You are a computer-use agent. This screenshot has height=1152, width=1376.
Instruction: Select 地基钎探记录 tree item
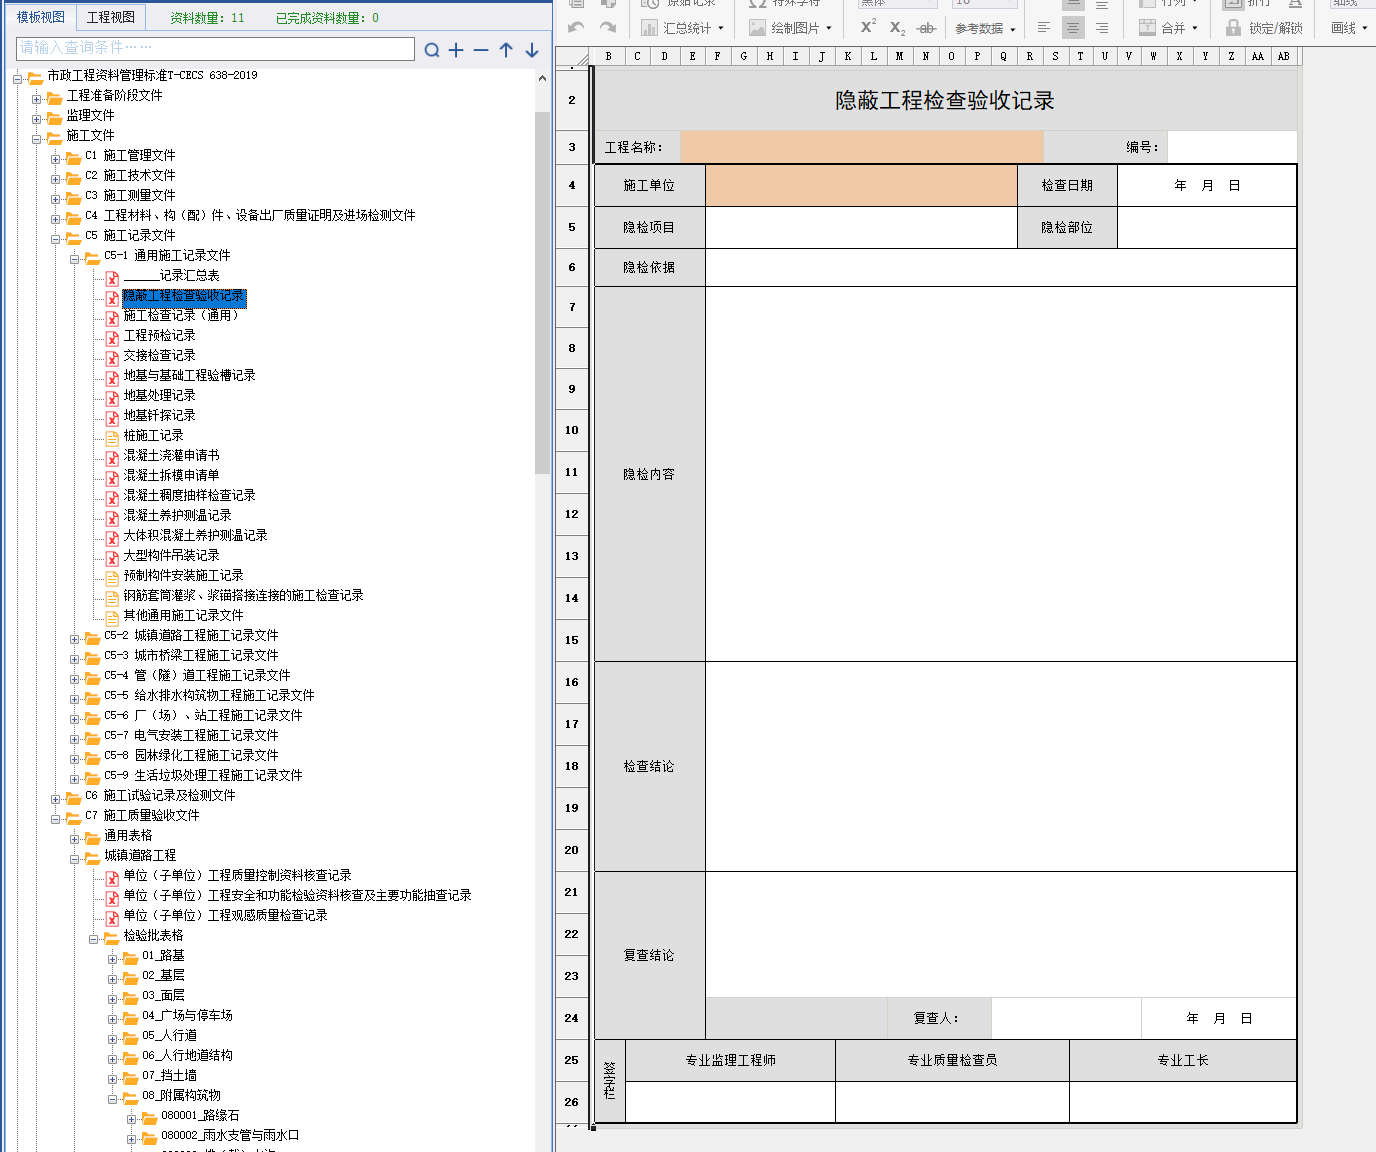click(x=159, y=415)
